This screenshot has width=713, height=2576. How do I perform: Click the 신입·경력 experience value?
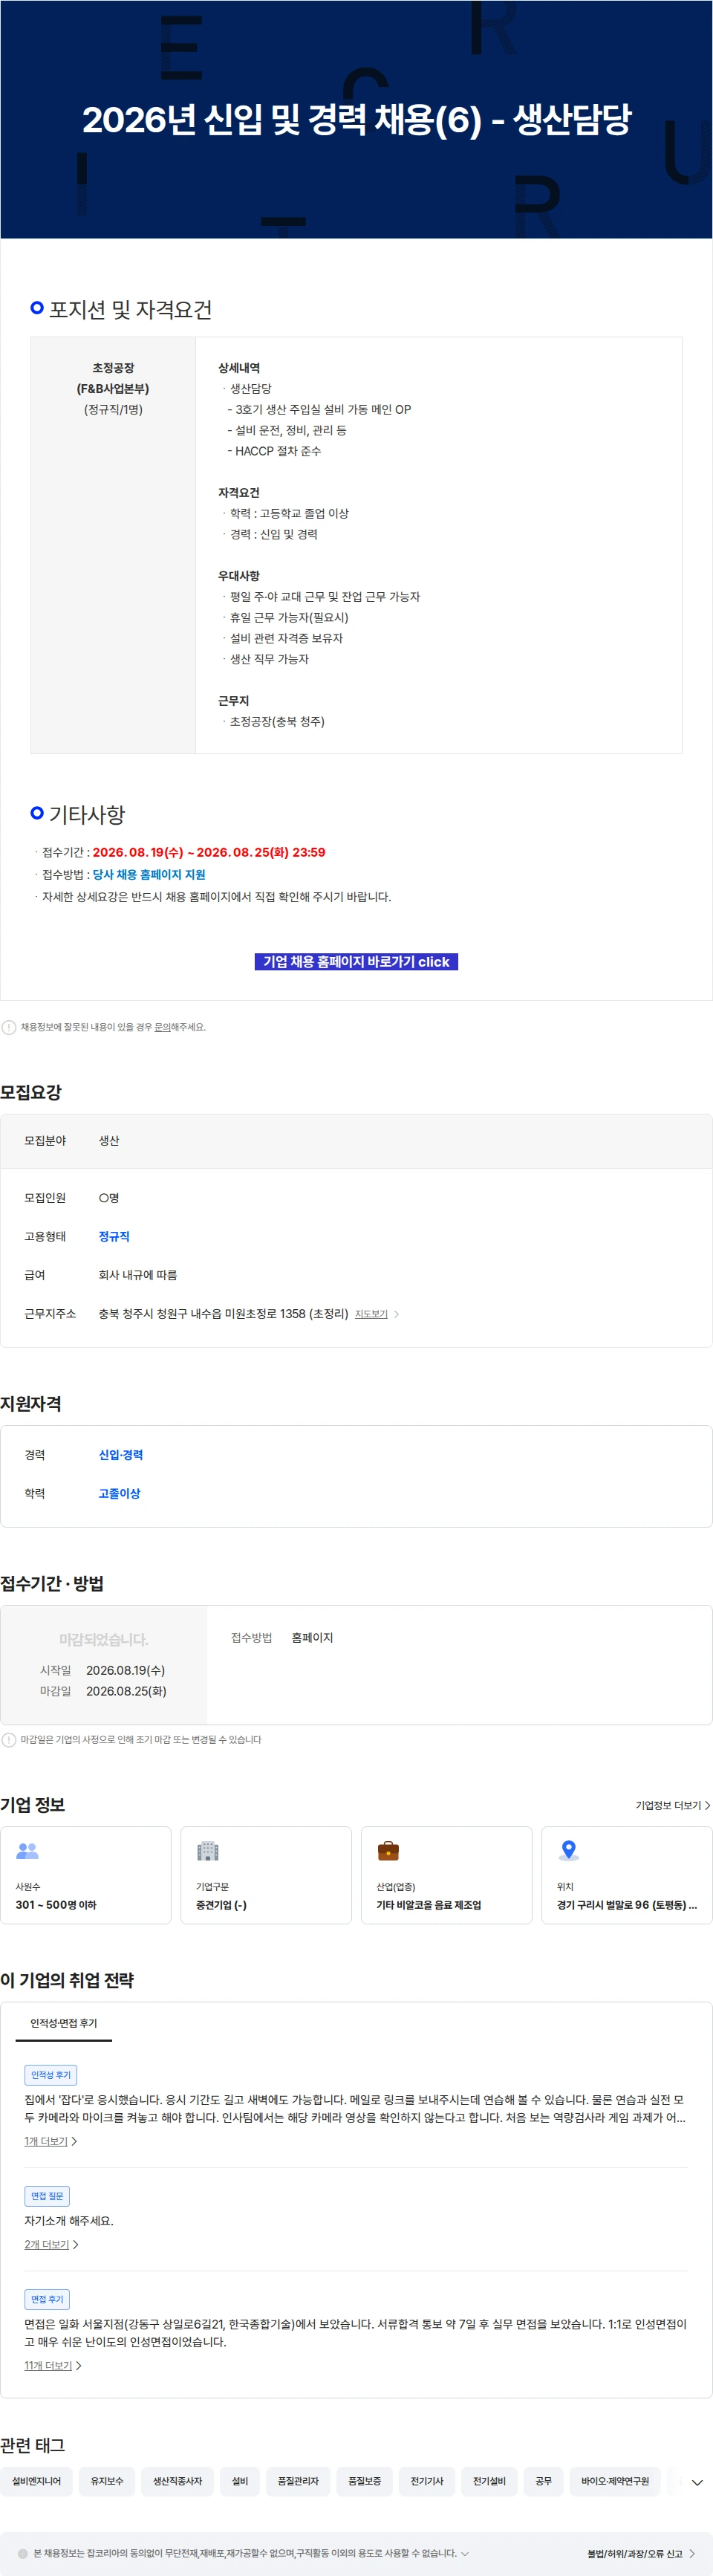tap(121, 1455)
